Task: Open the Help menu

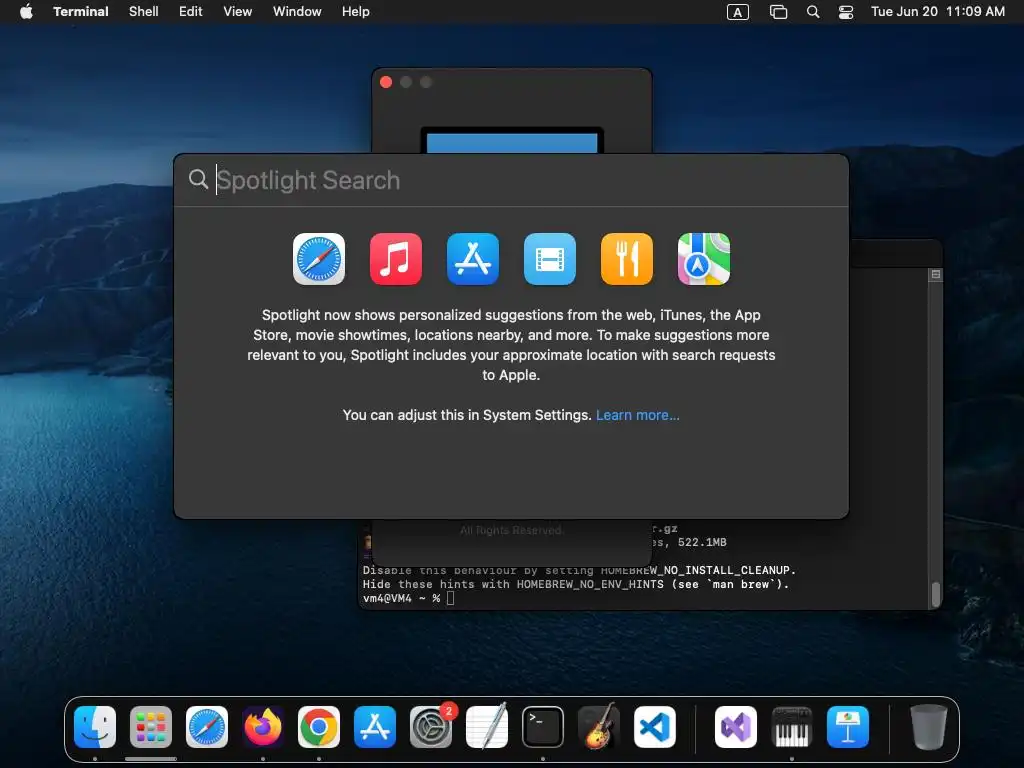Action: tap(356, 12)
